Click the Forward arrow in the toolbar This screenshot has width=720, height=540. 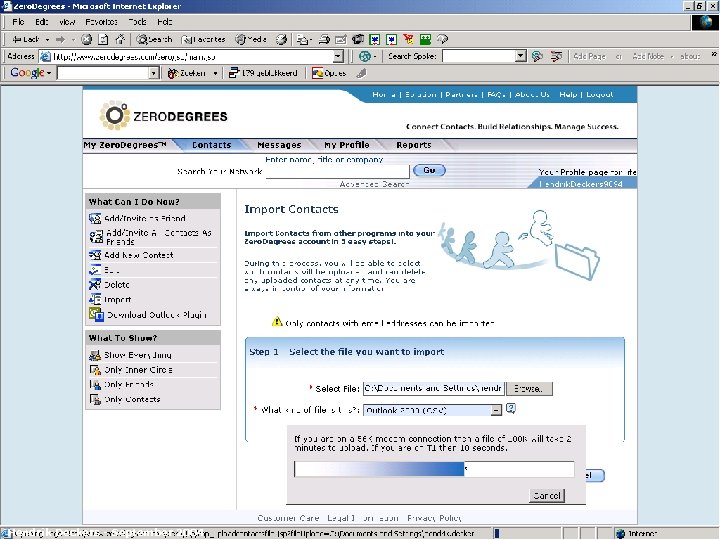tap(60, 39)
